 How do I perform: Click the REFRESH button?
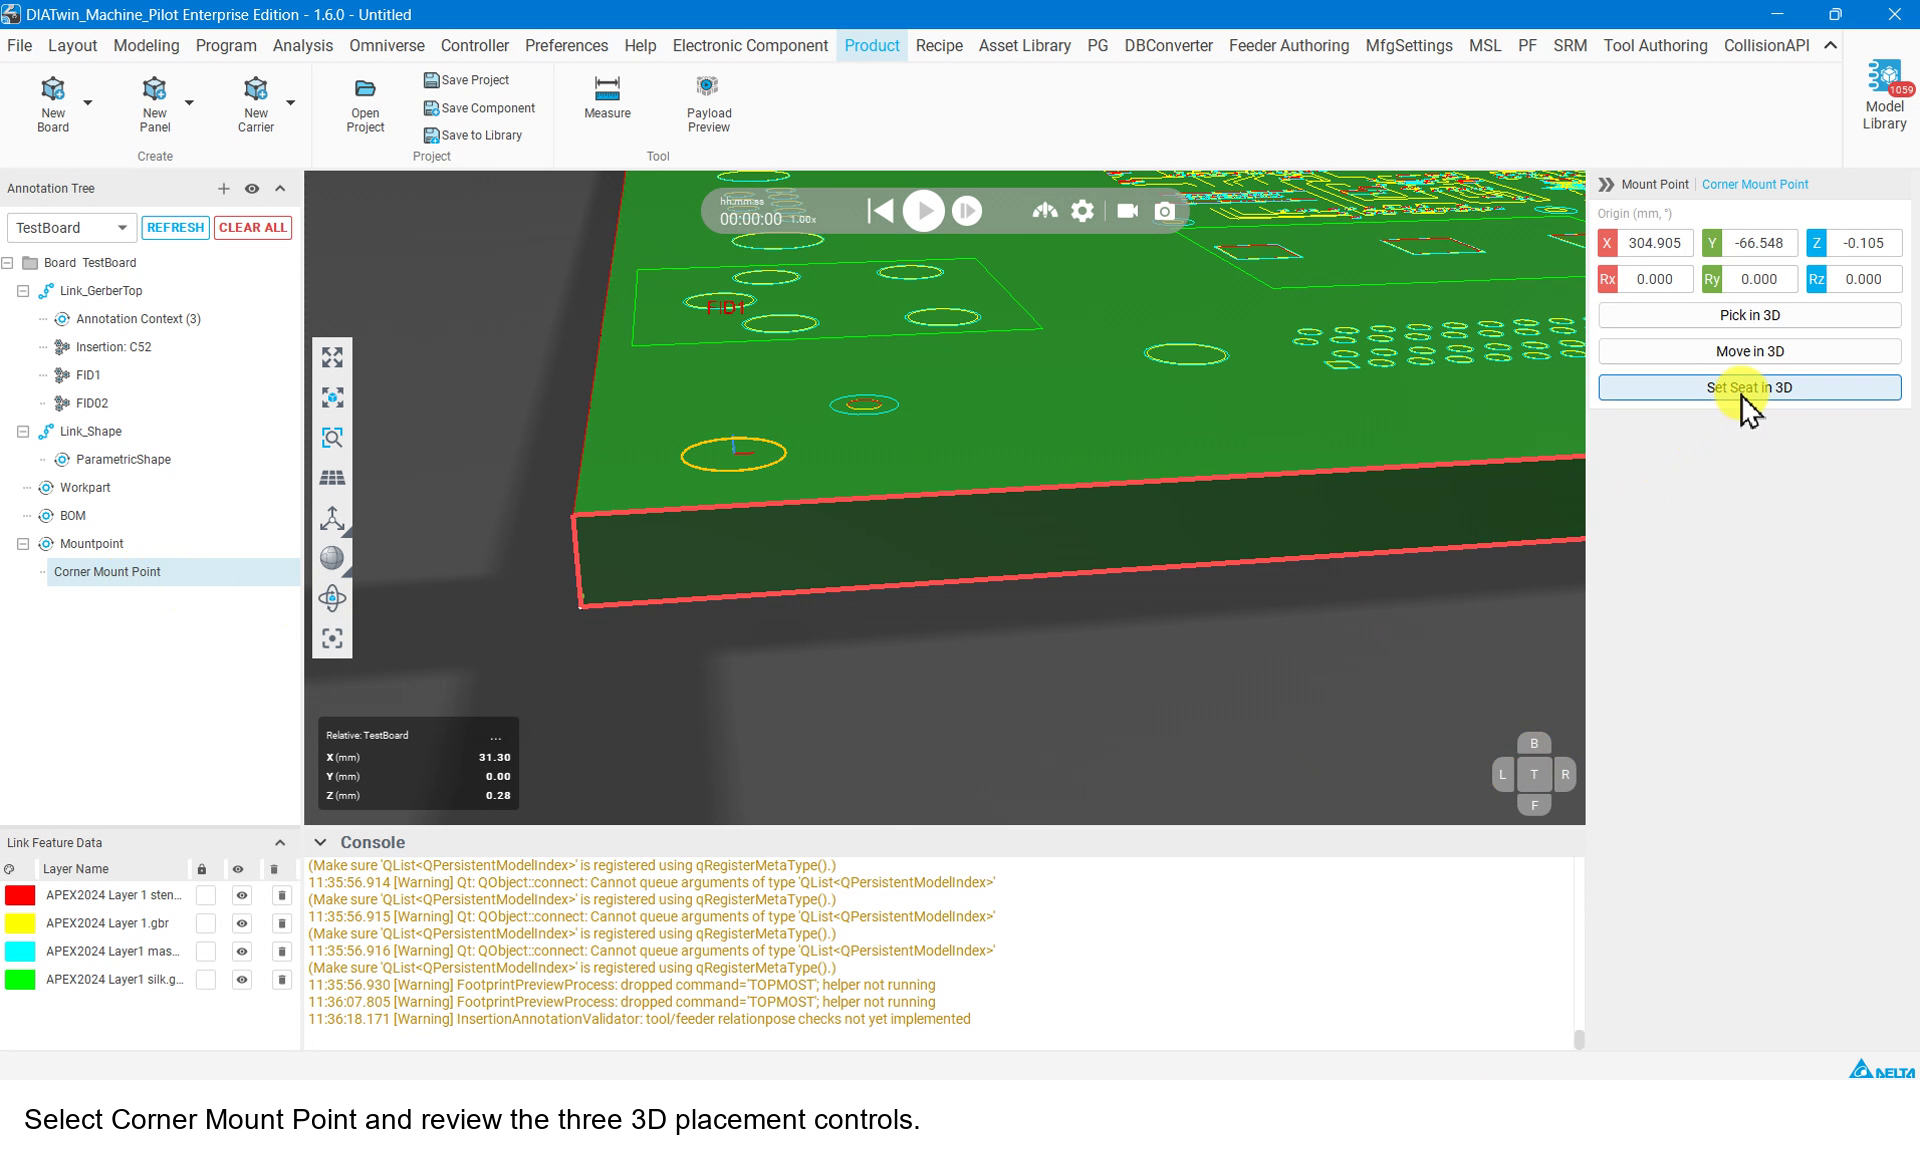pos(175,227)
